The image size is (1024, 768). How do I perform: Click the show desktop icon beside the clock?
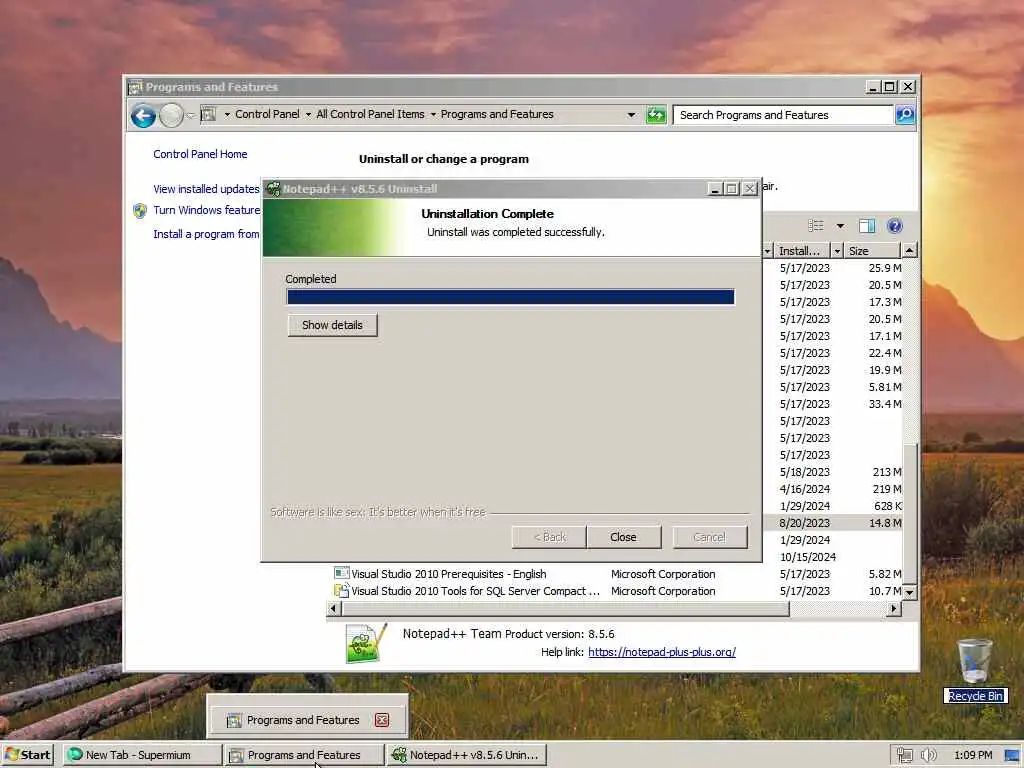pos(1013,755)
